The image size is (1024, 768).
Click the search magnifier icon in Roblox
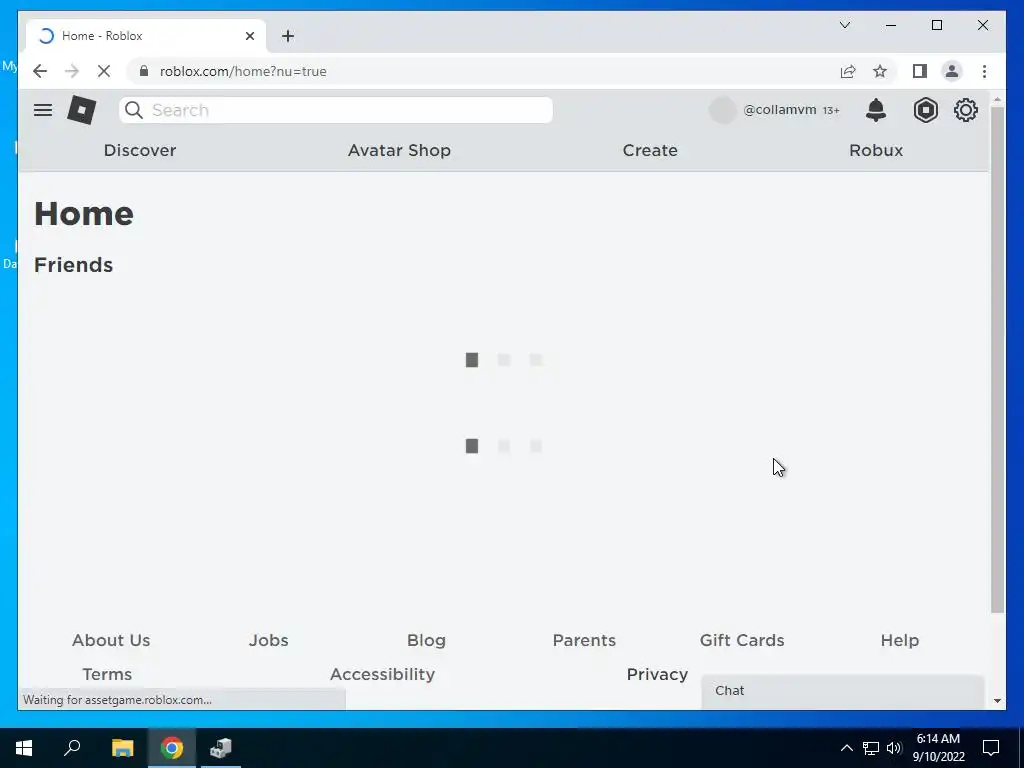pyautogui.click(x=134, y=110)
